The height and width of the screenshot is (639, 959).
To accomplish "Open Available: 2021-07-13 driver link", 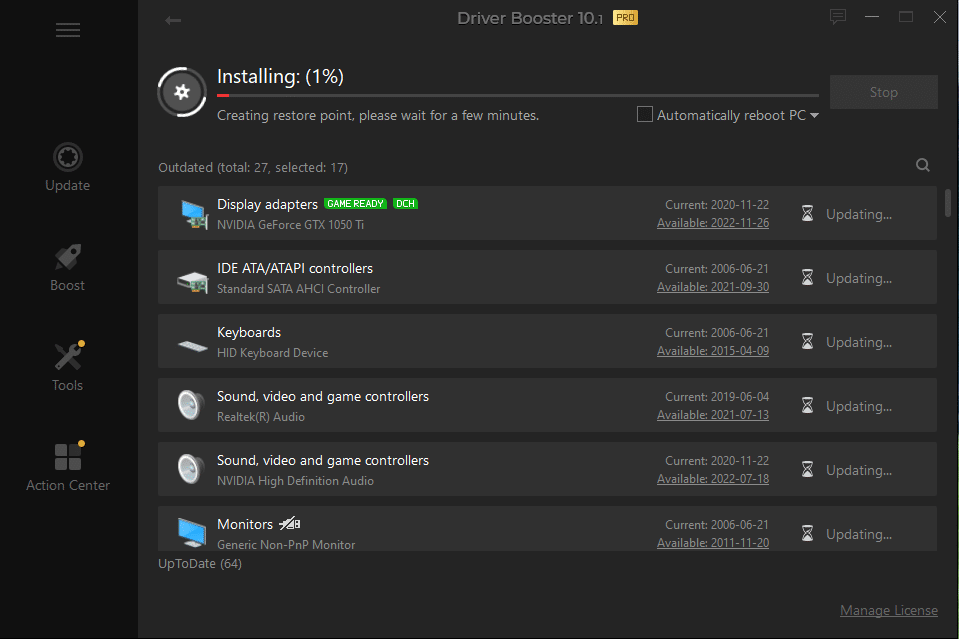I will point(713,415).
